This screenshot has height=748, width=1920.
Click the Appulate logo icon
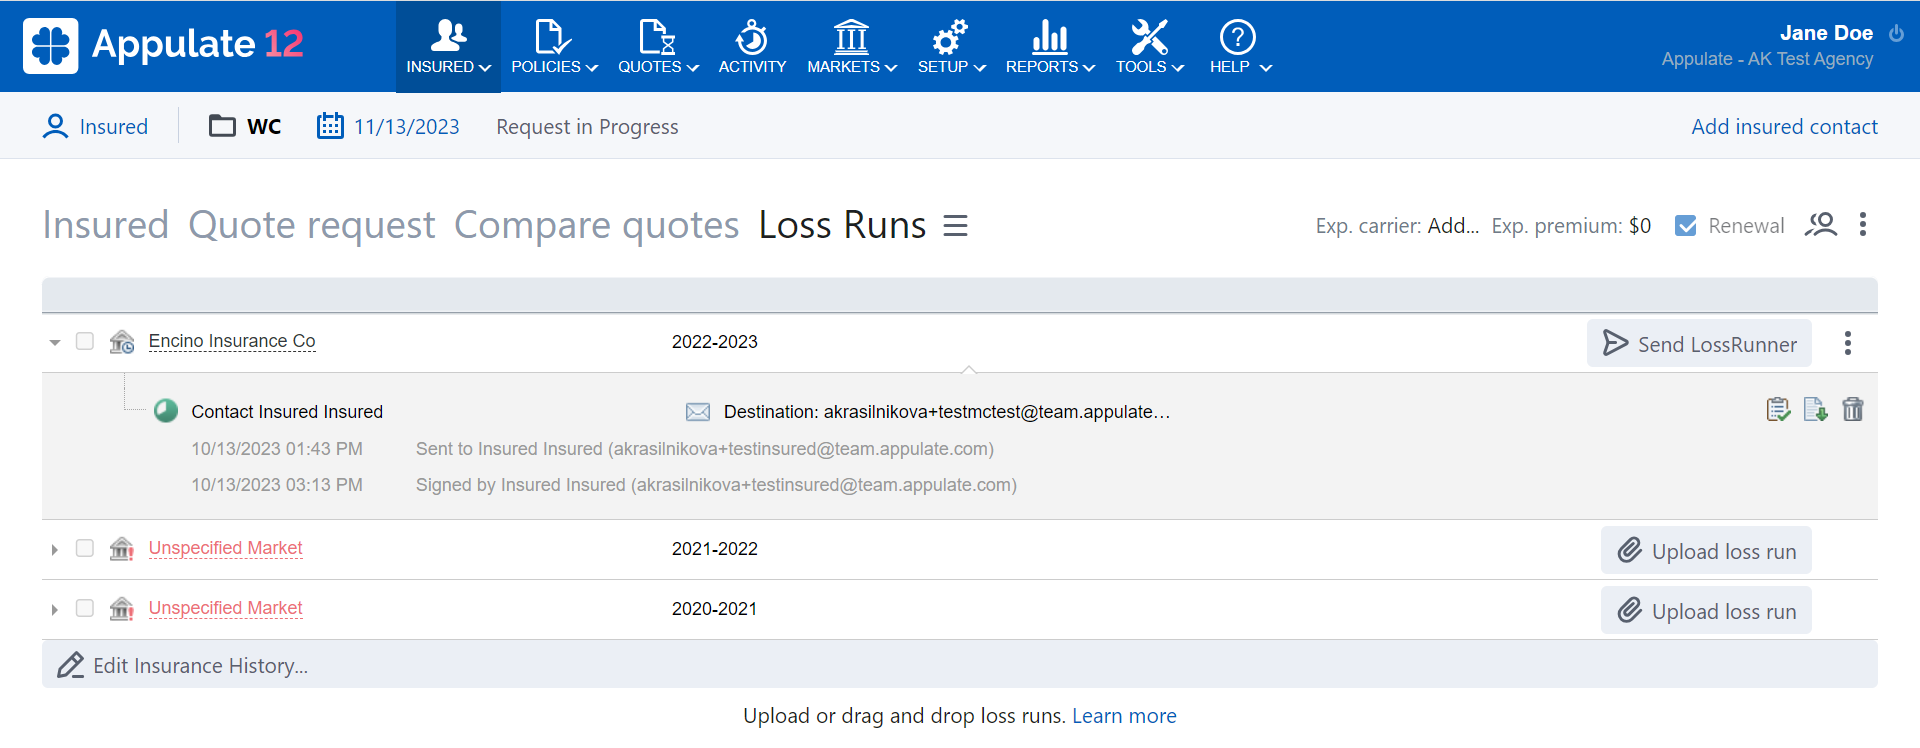pyautogui.click(x=51, y=46)
